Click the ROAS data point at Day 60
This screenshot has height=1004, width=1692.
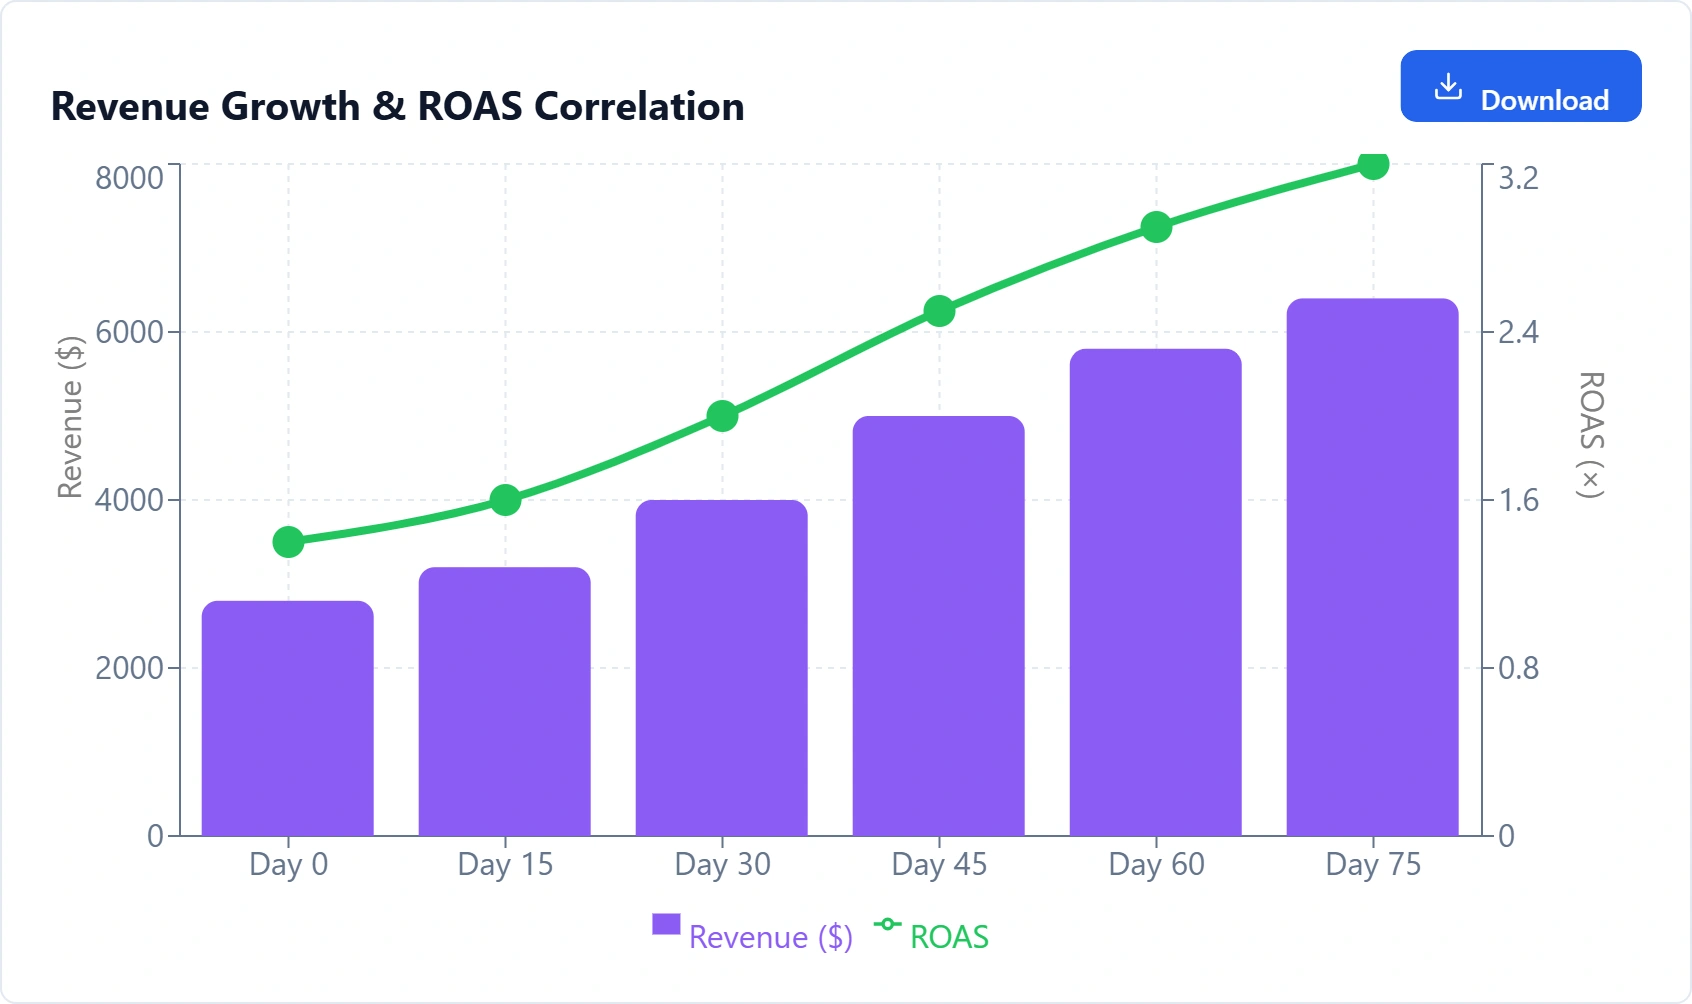click(1156, 228)
